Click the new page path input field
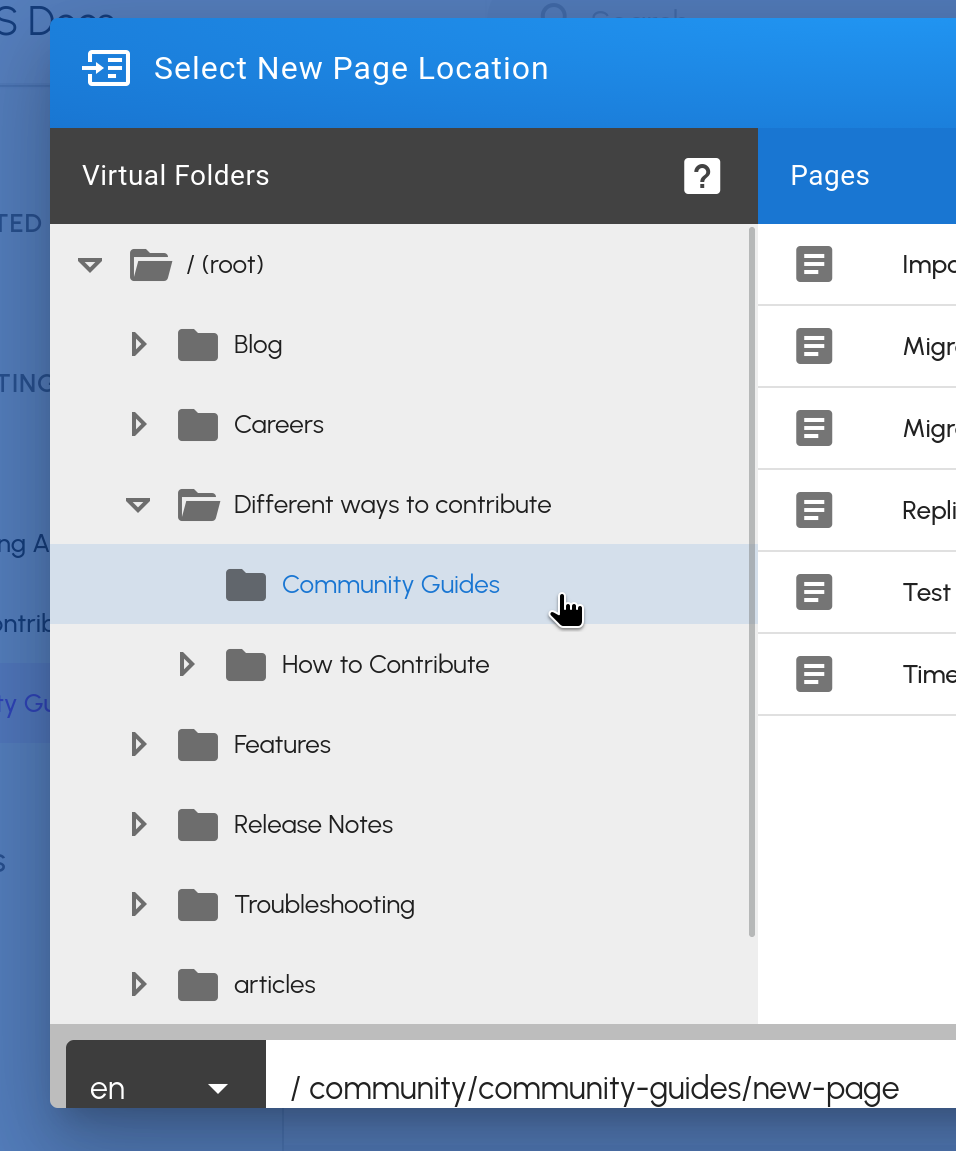The width and height of the screenshot is (956, 1151). 611,1074
